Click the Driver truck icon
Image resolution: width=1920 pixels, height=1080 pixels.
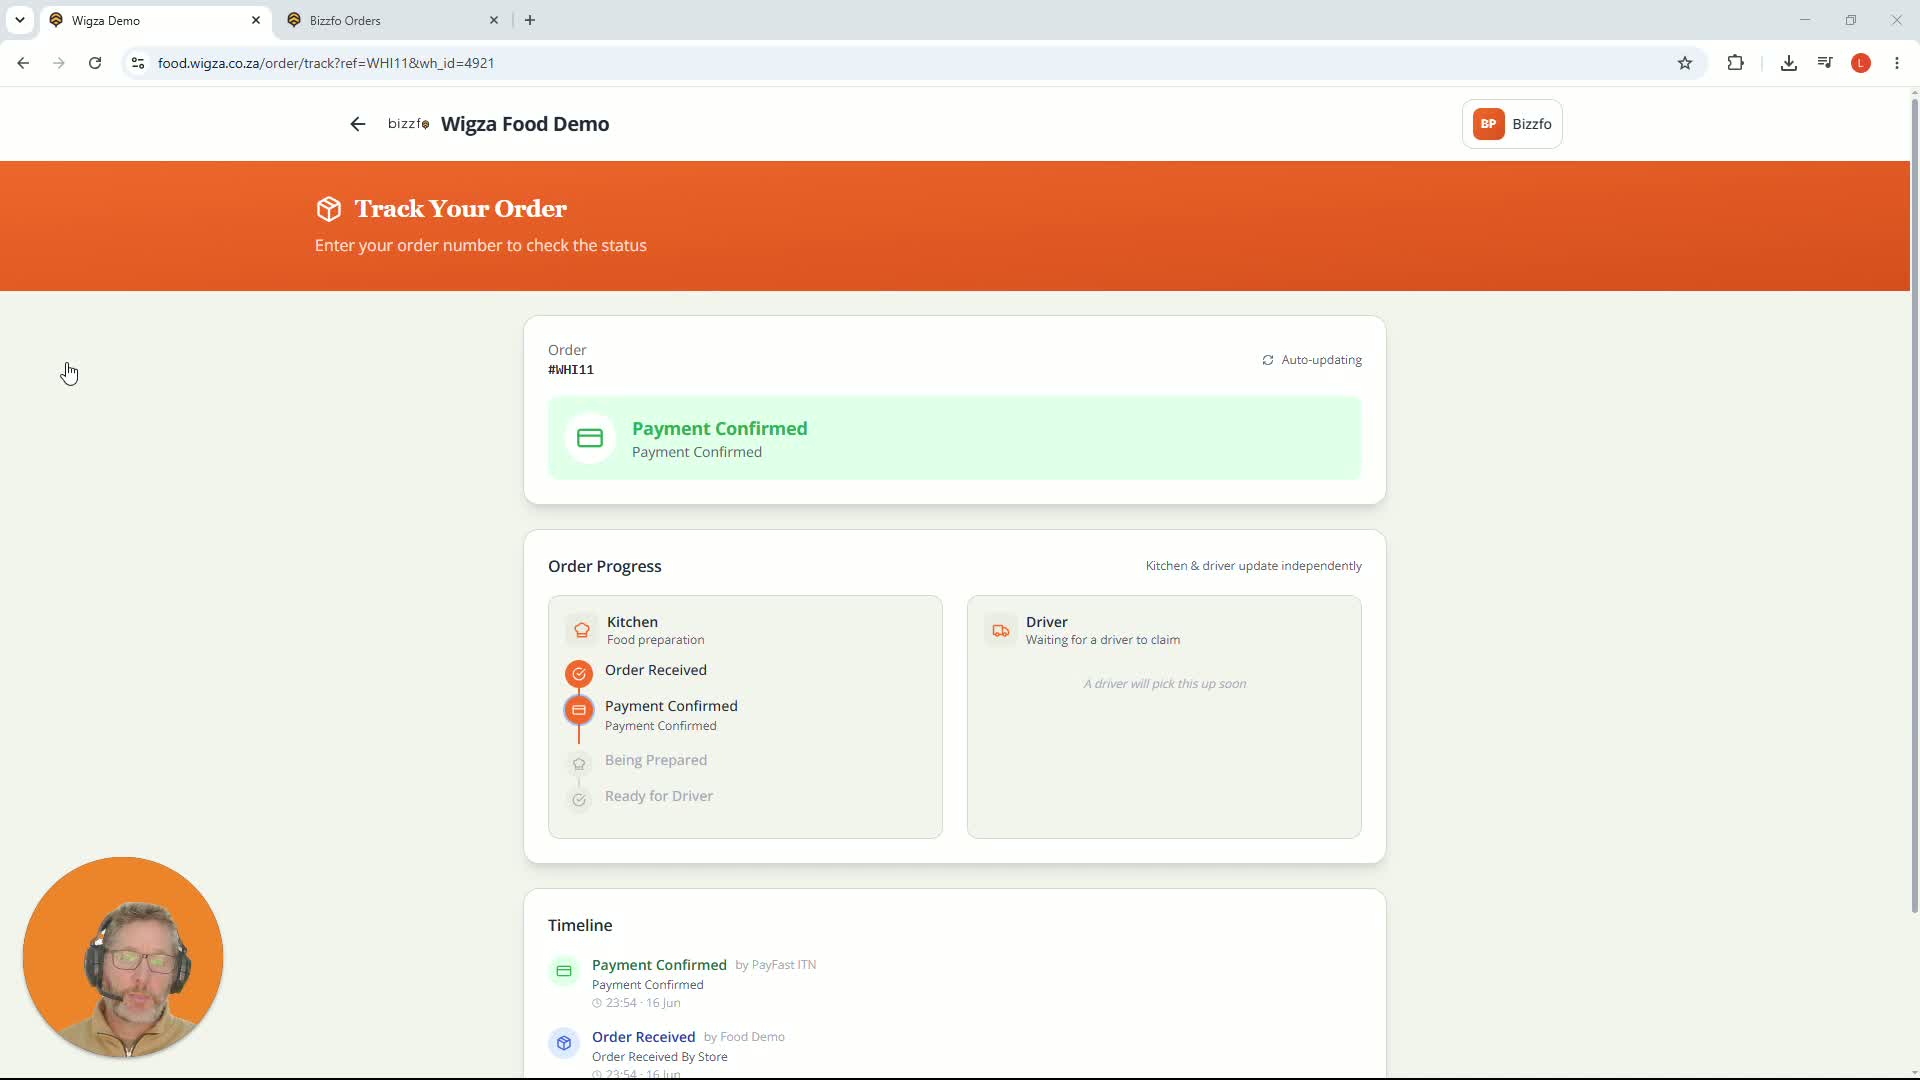(1001, 630)
